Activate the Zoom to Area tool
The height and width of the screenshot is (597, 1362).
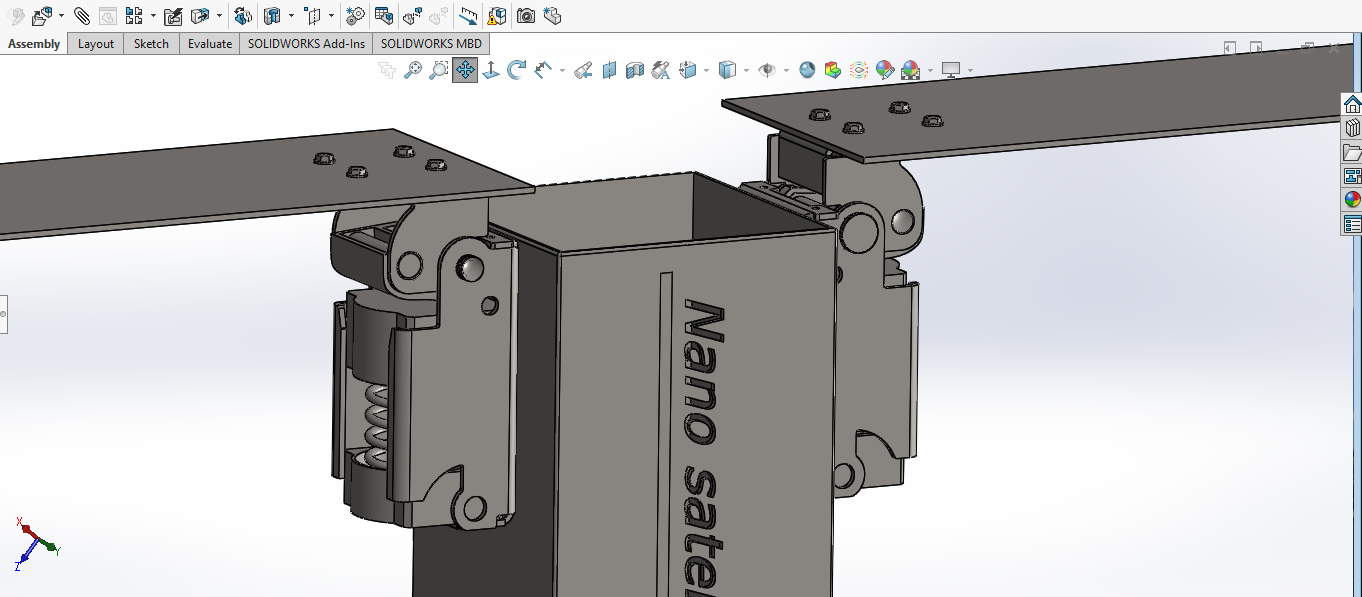tap(438, 70)
